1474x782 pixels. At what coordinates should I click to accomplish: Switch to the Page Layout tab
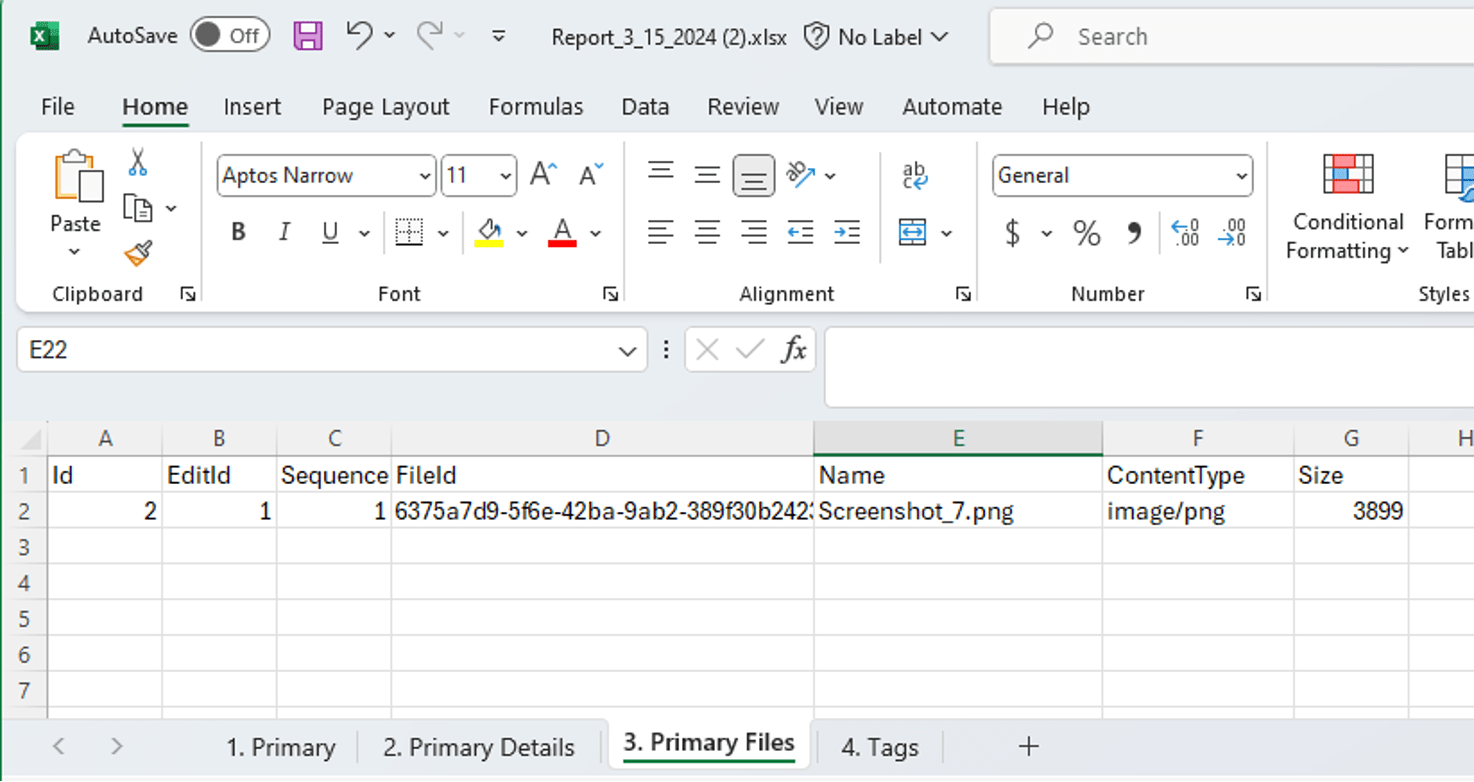(386, 107)
